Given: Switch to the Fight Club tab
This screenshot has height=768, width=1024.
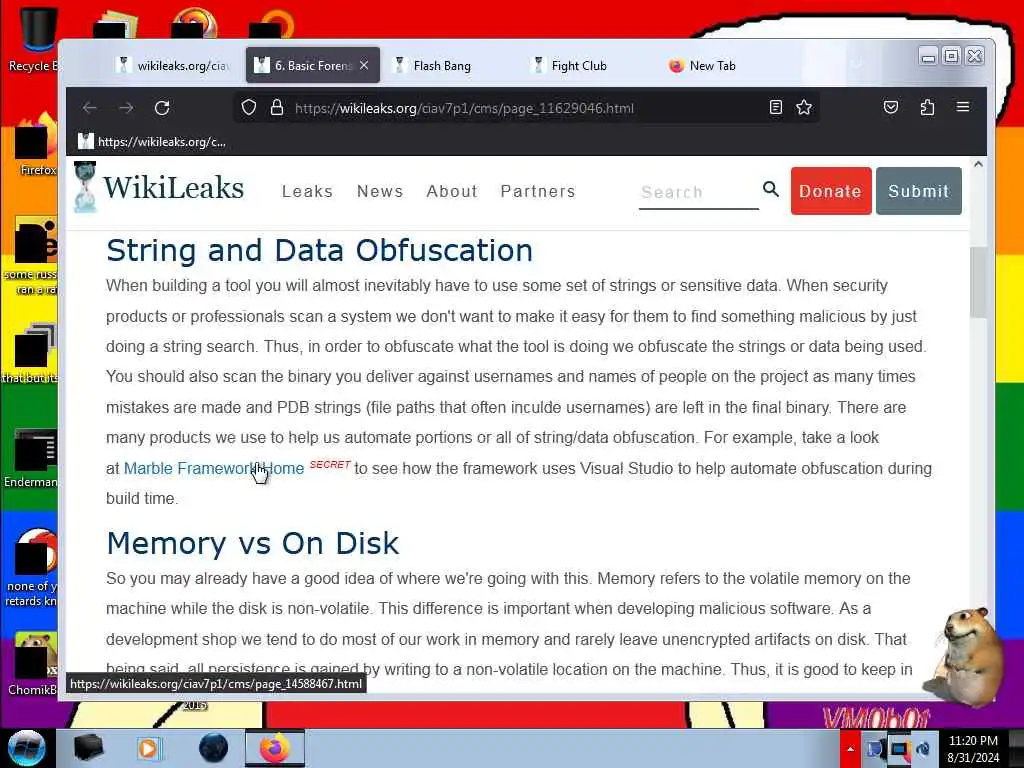Looking at the screenshot, I should (579, 65).
